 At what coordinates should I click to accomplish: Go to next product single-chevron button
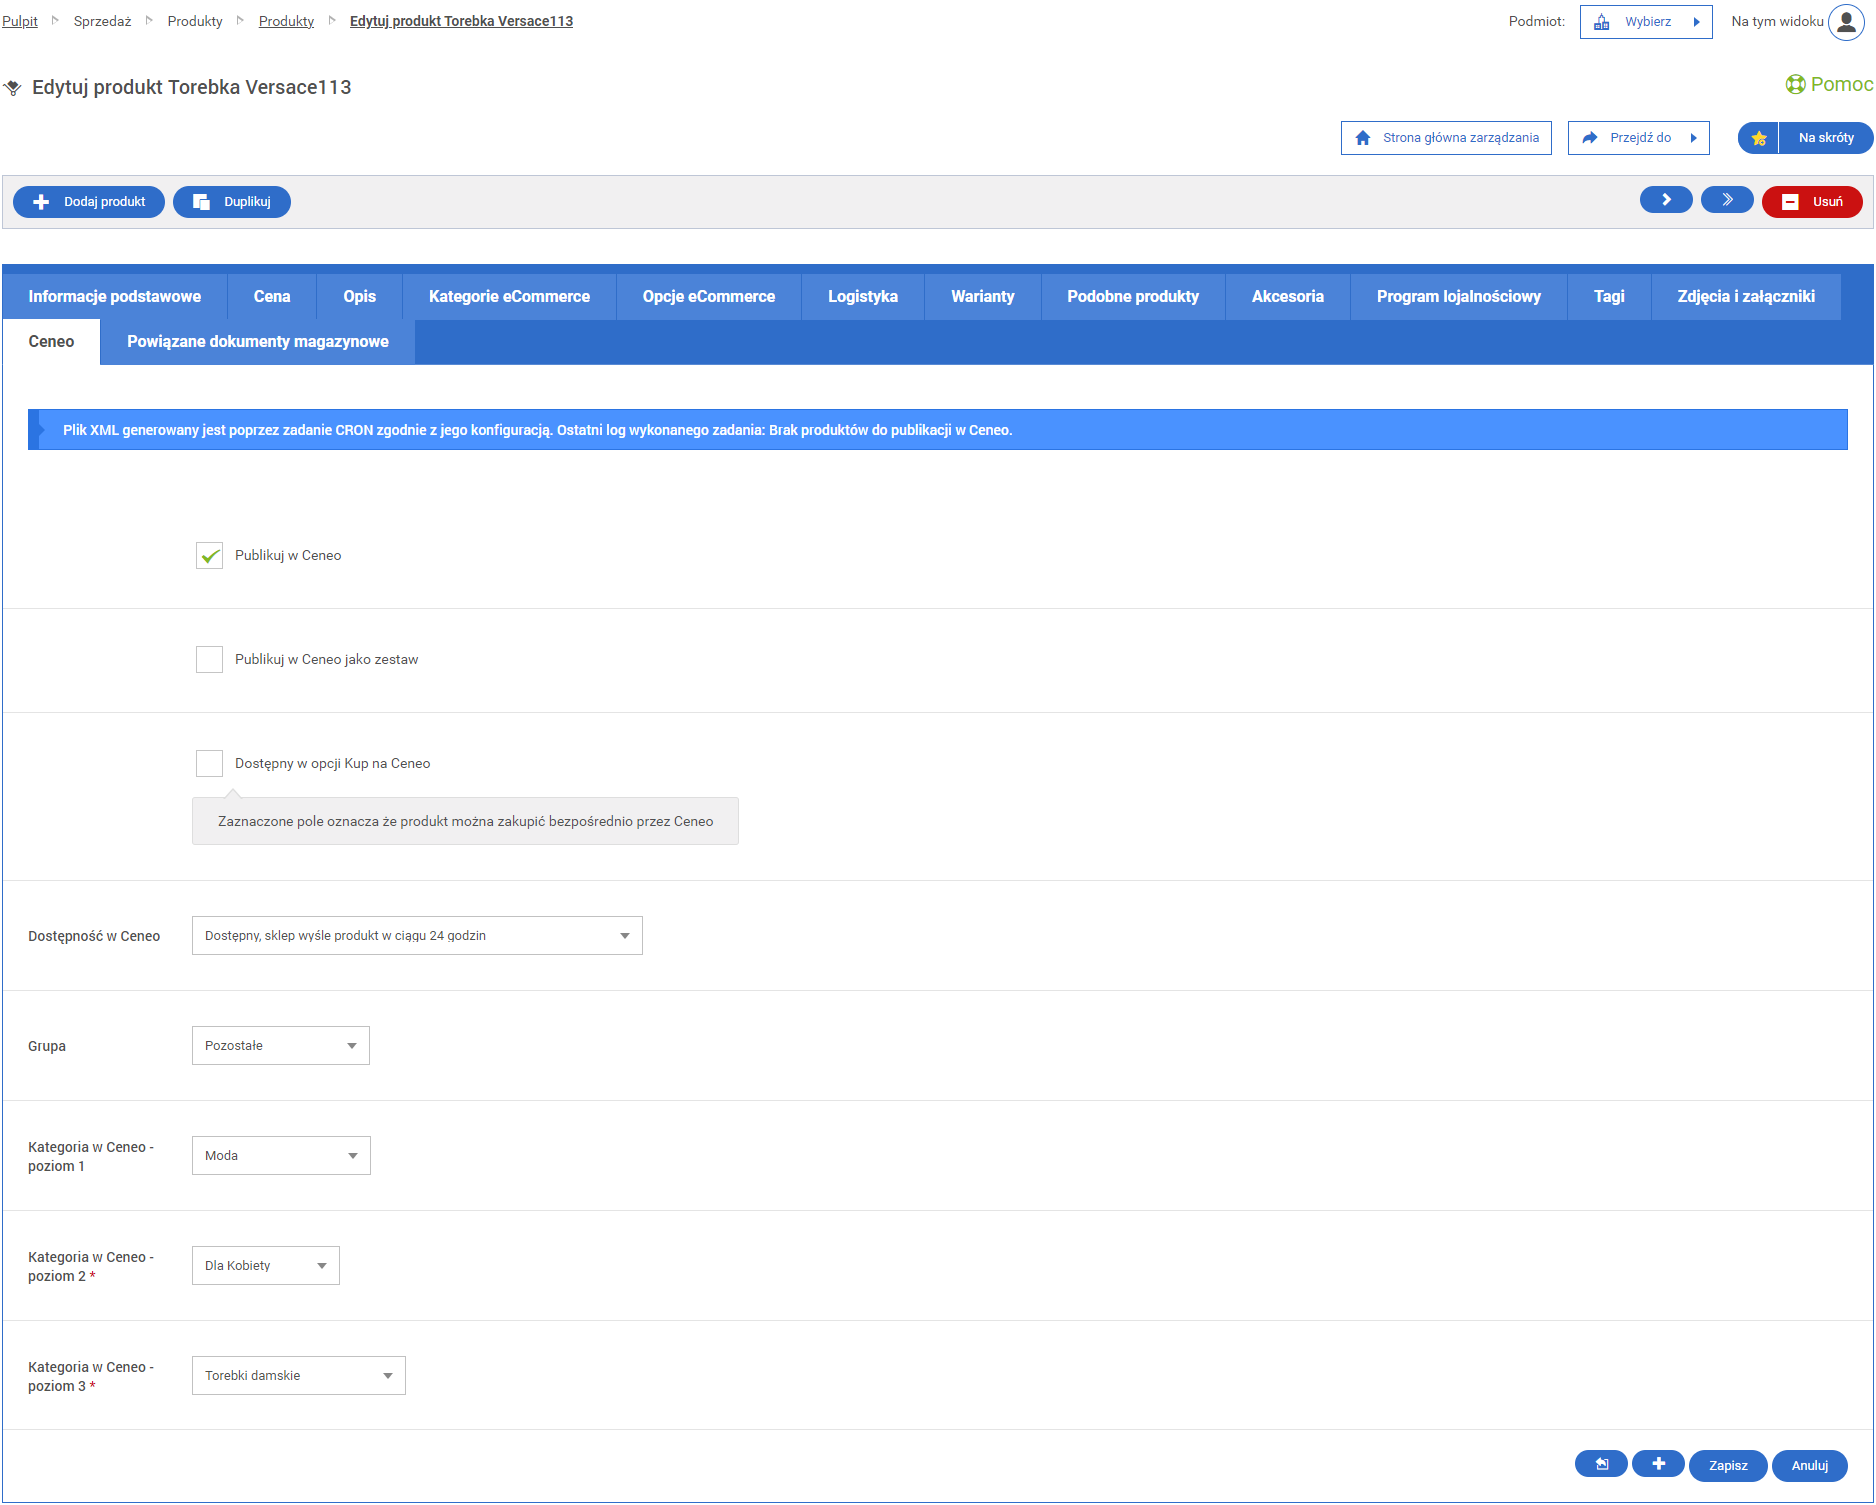click(x=1666, y=200)
